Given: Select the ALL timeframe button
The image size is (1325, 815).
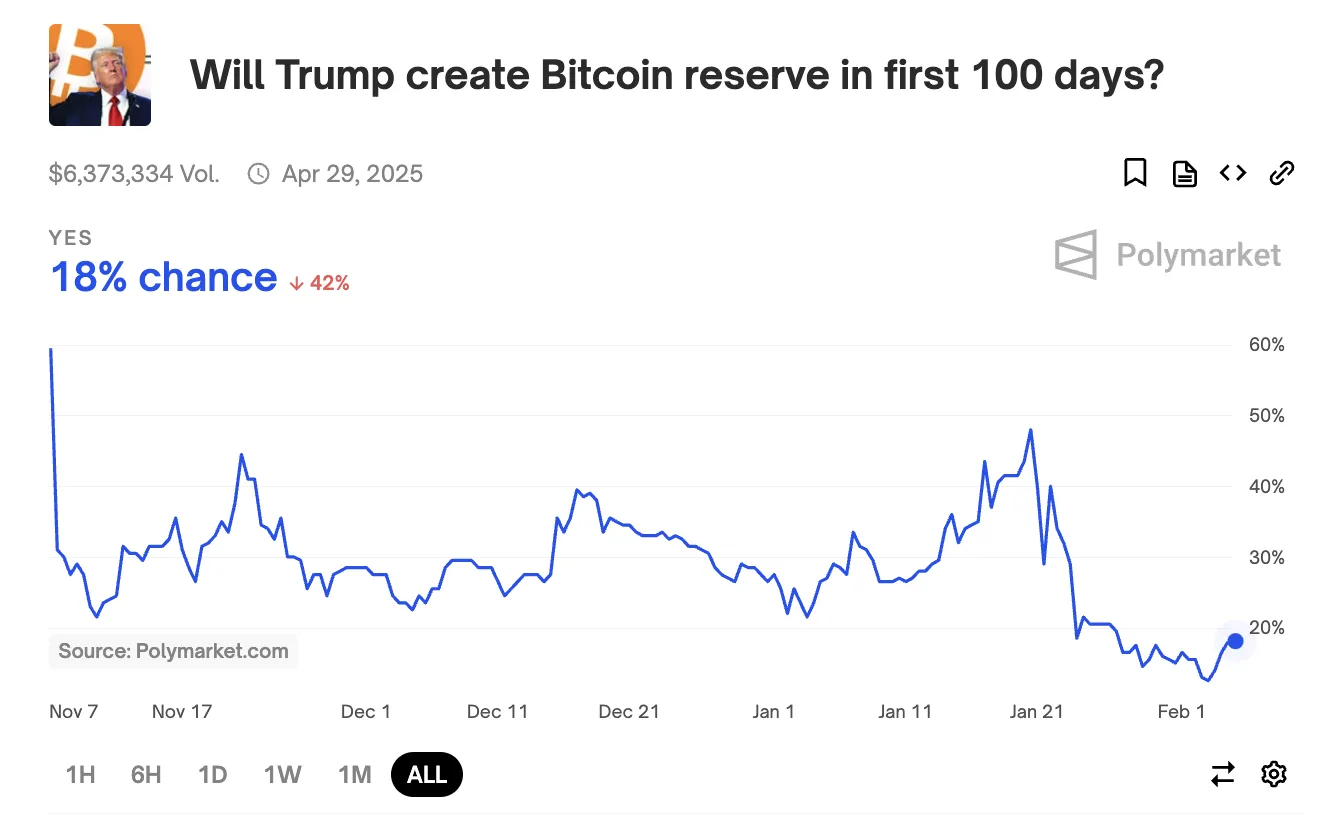Looking at the screenshot, I should (x=426, y=774).
